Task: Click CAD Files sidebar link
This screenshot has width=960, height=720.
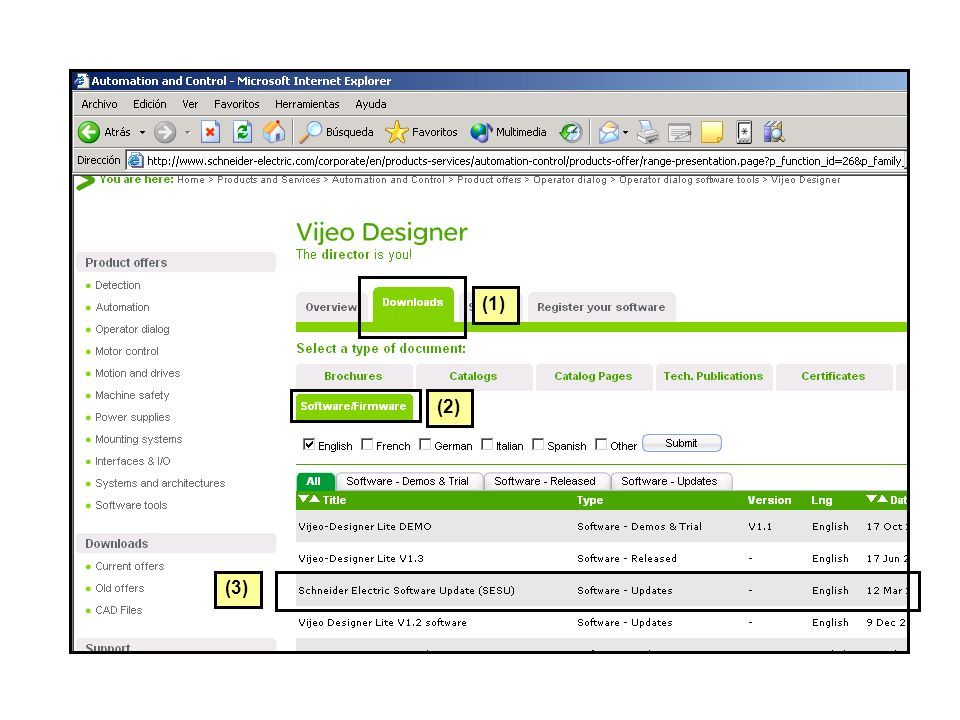Action: [x=119, y=610]
